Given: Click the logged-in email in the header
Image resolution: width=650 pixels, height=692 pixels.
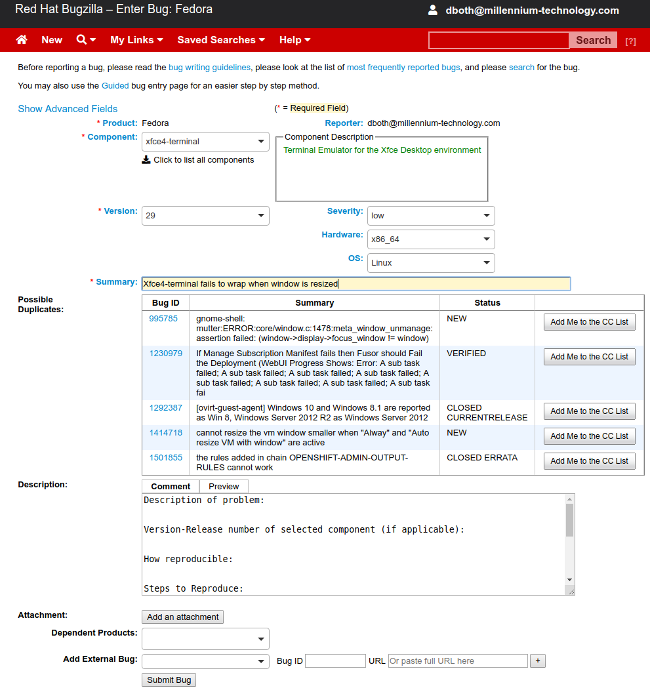Looking at the screenshot, I should coord(532,10).
